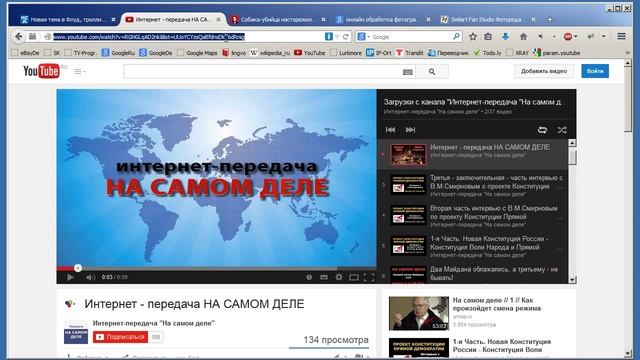Open the address bar history dropdown arrow

pos(338,37)
